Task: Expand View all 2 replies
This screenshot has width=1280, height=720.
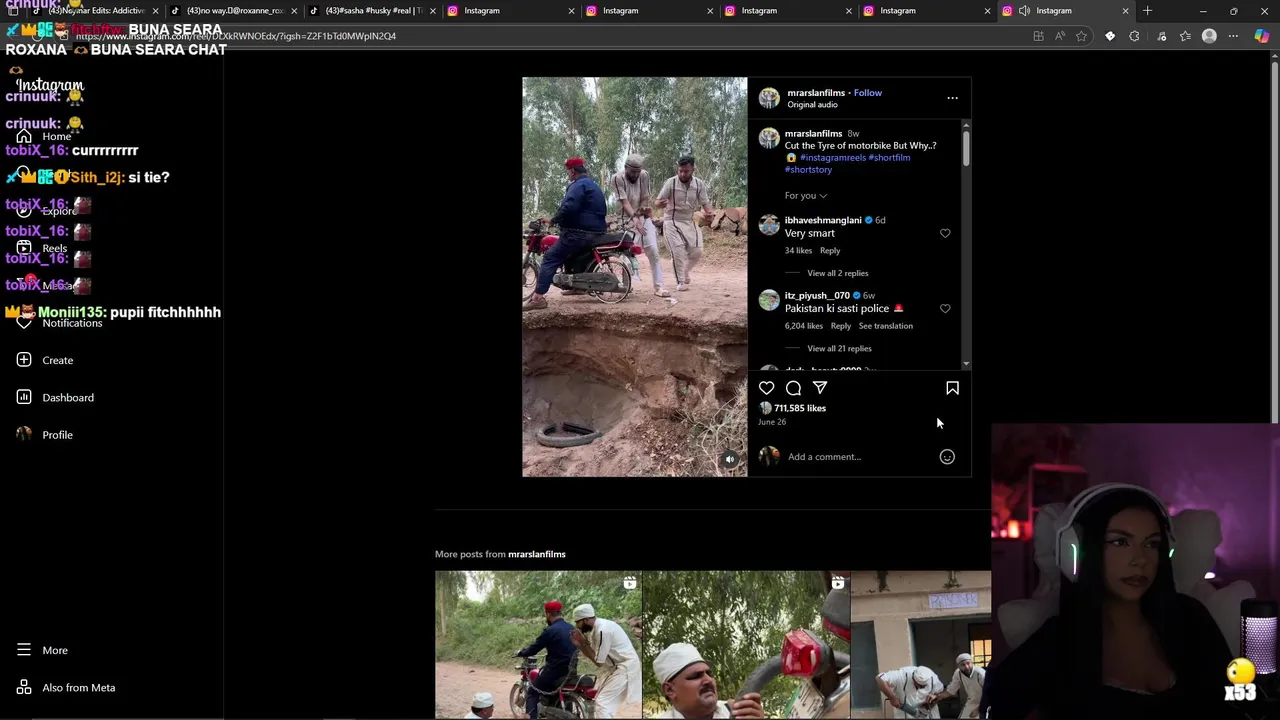Action: pyautogui.click(x=838, y=273)
